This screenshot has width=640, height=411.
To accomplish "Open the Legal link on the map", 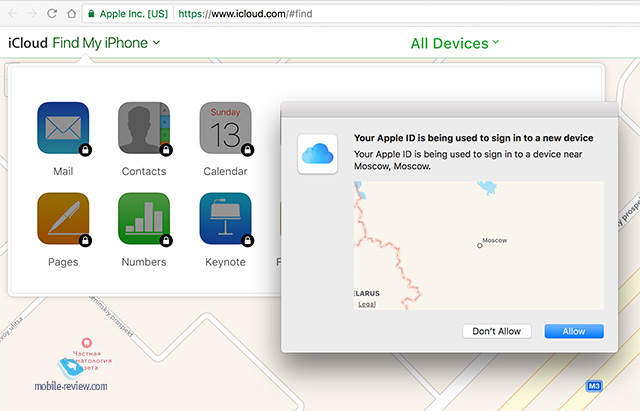I will coord(367,304).
